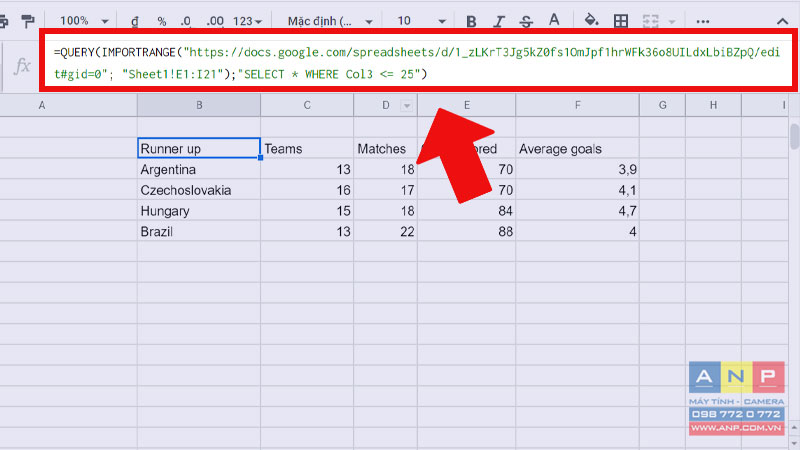
Task: Select Teams value 15 for Hungary
Action: click(x=307, y=211)
